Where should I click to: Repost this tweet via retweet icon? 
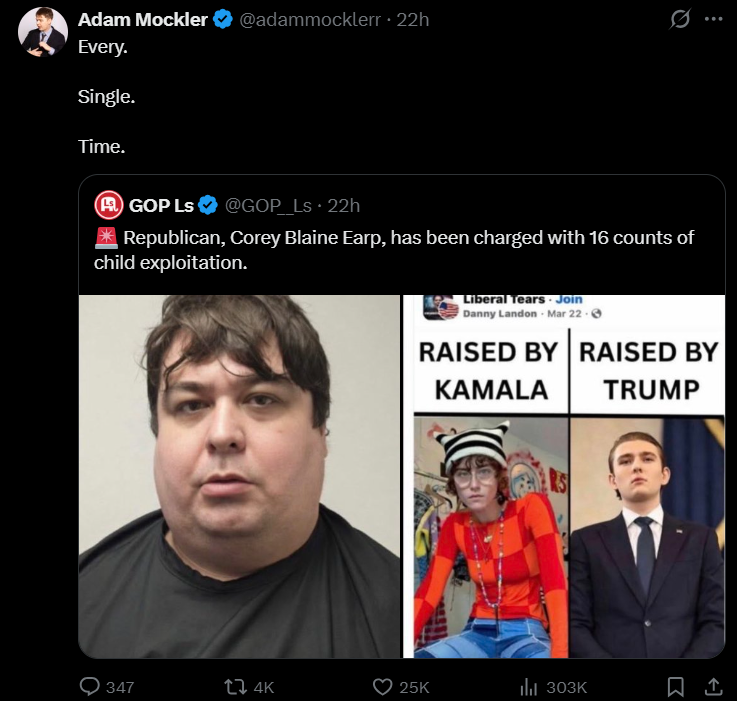tap(236, 687)
